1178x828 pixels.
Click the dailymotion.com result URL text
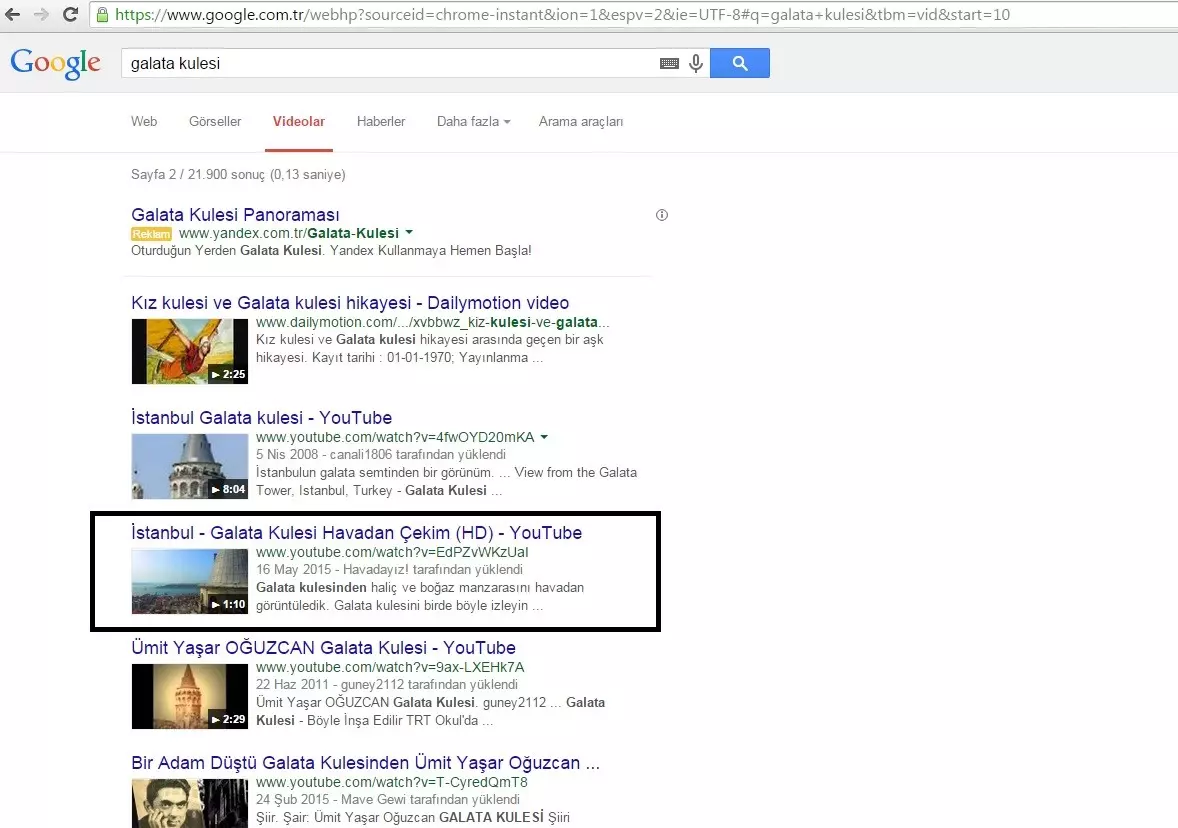tap(433, 322)
